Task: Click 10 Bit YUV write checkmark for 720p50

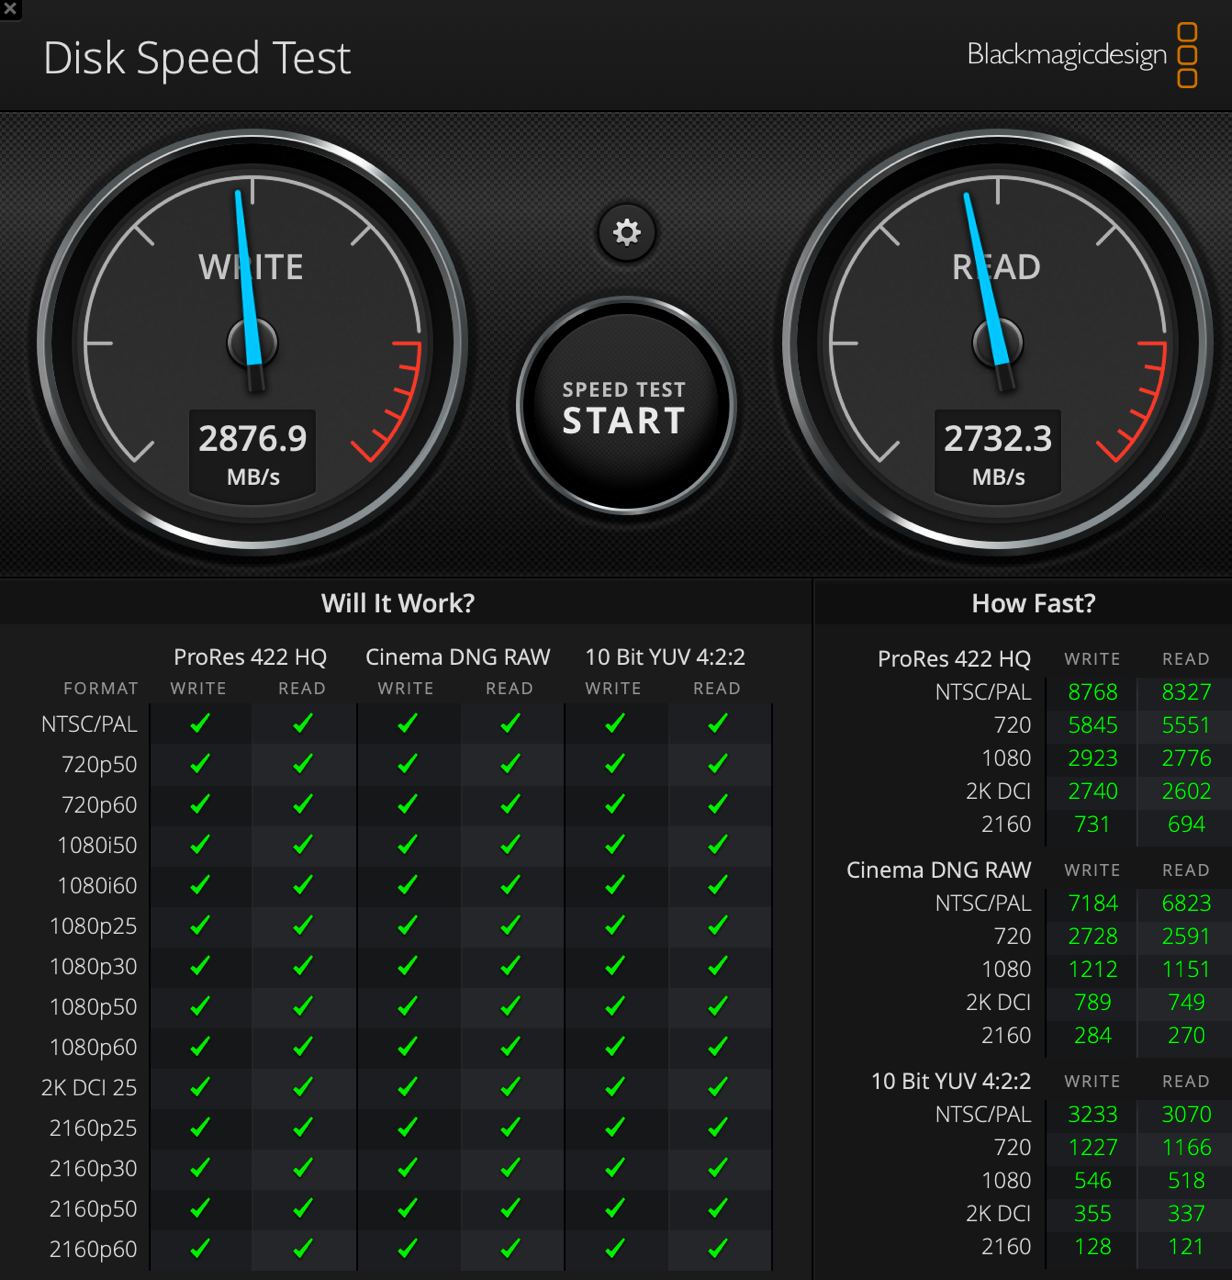Action: coord(615,764)
